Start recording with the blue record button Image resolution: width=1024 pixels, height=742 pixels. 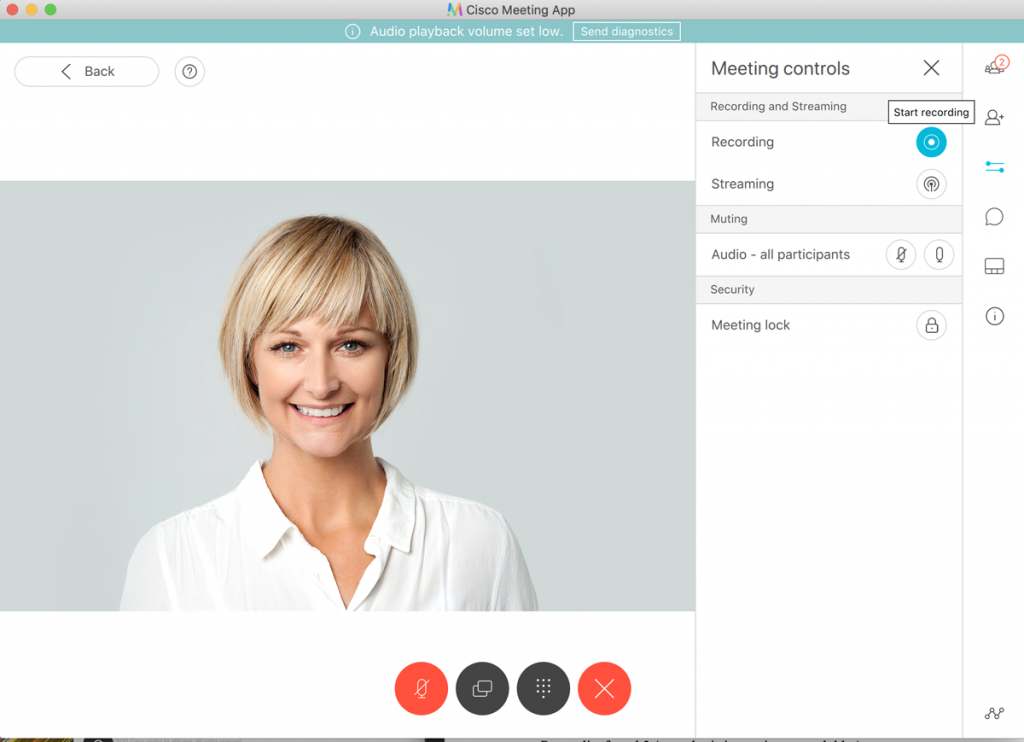pyautogui.click(x=931, y=142)
